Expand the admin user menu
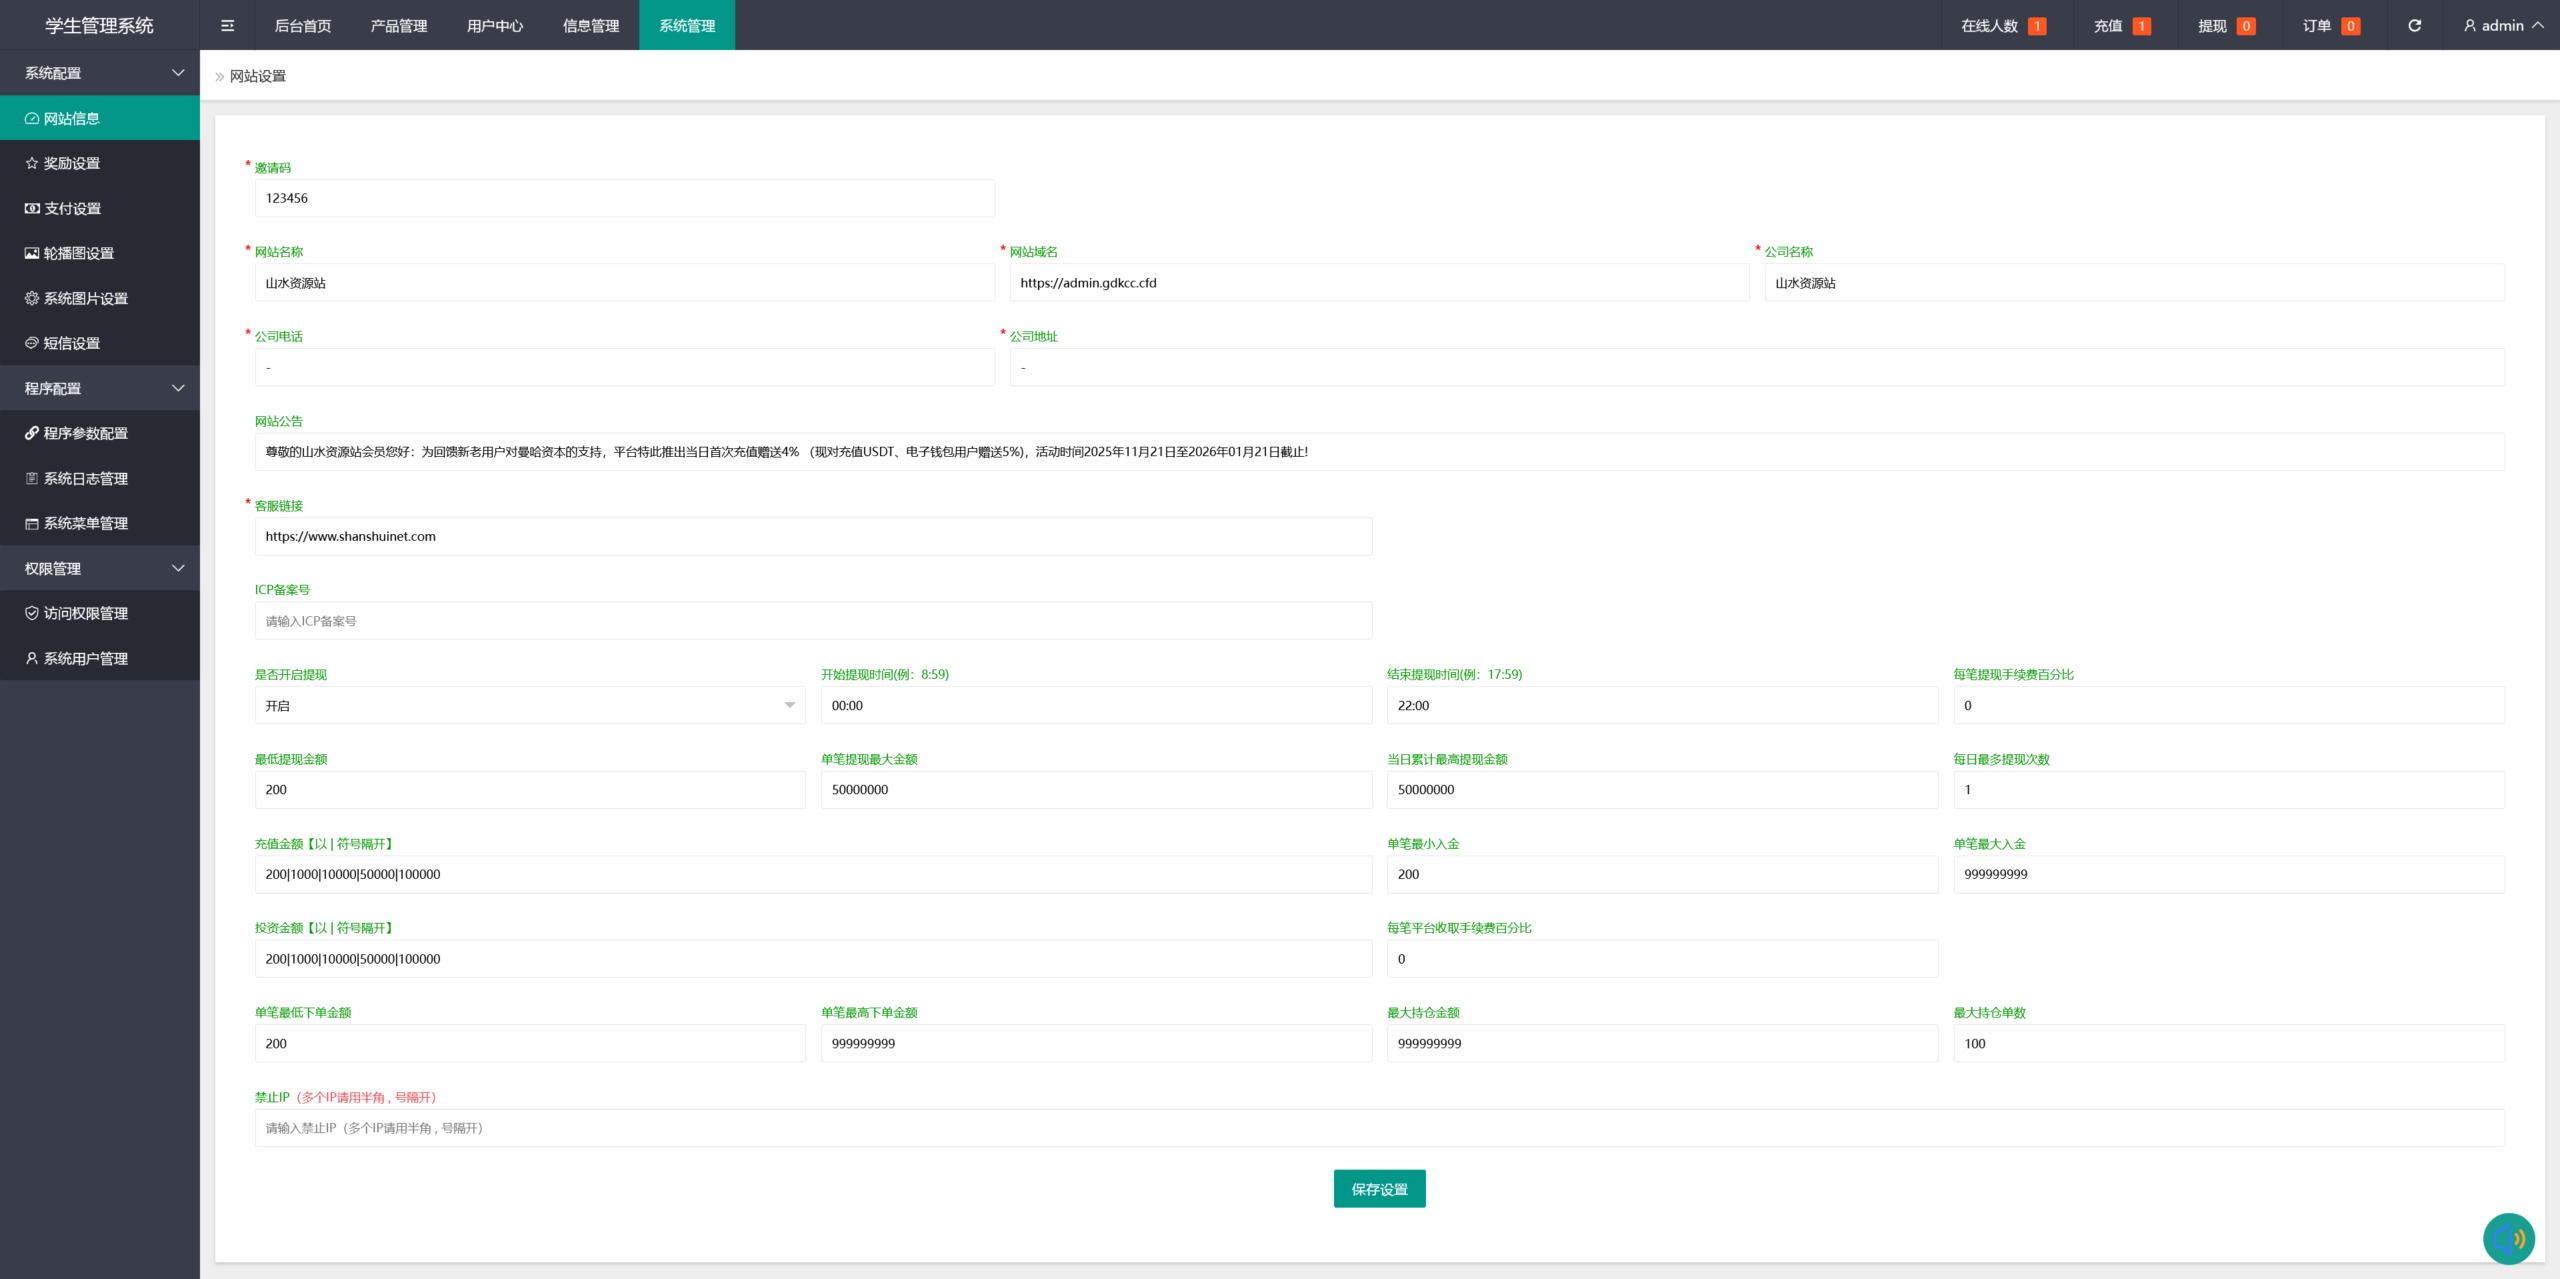Viewport: 2560px width, 1279px height. coord(2503,26)
